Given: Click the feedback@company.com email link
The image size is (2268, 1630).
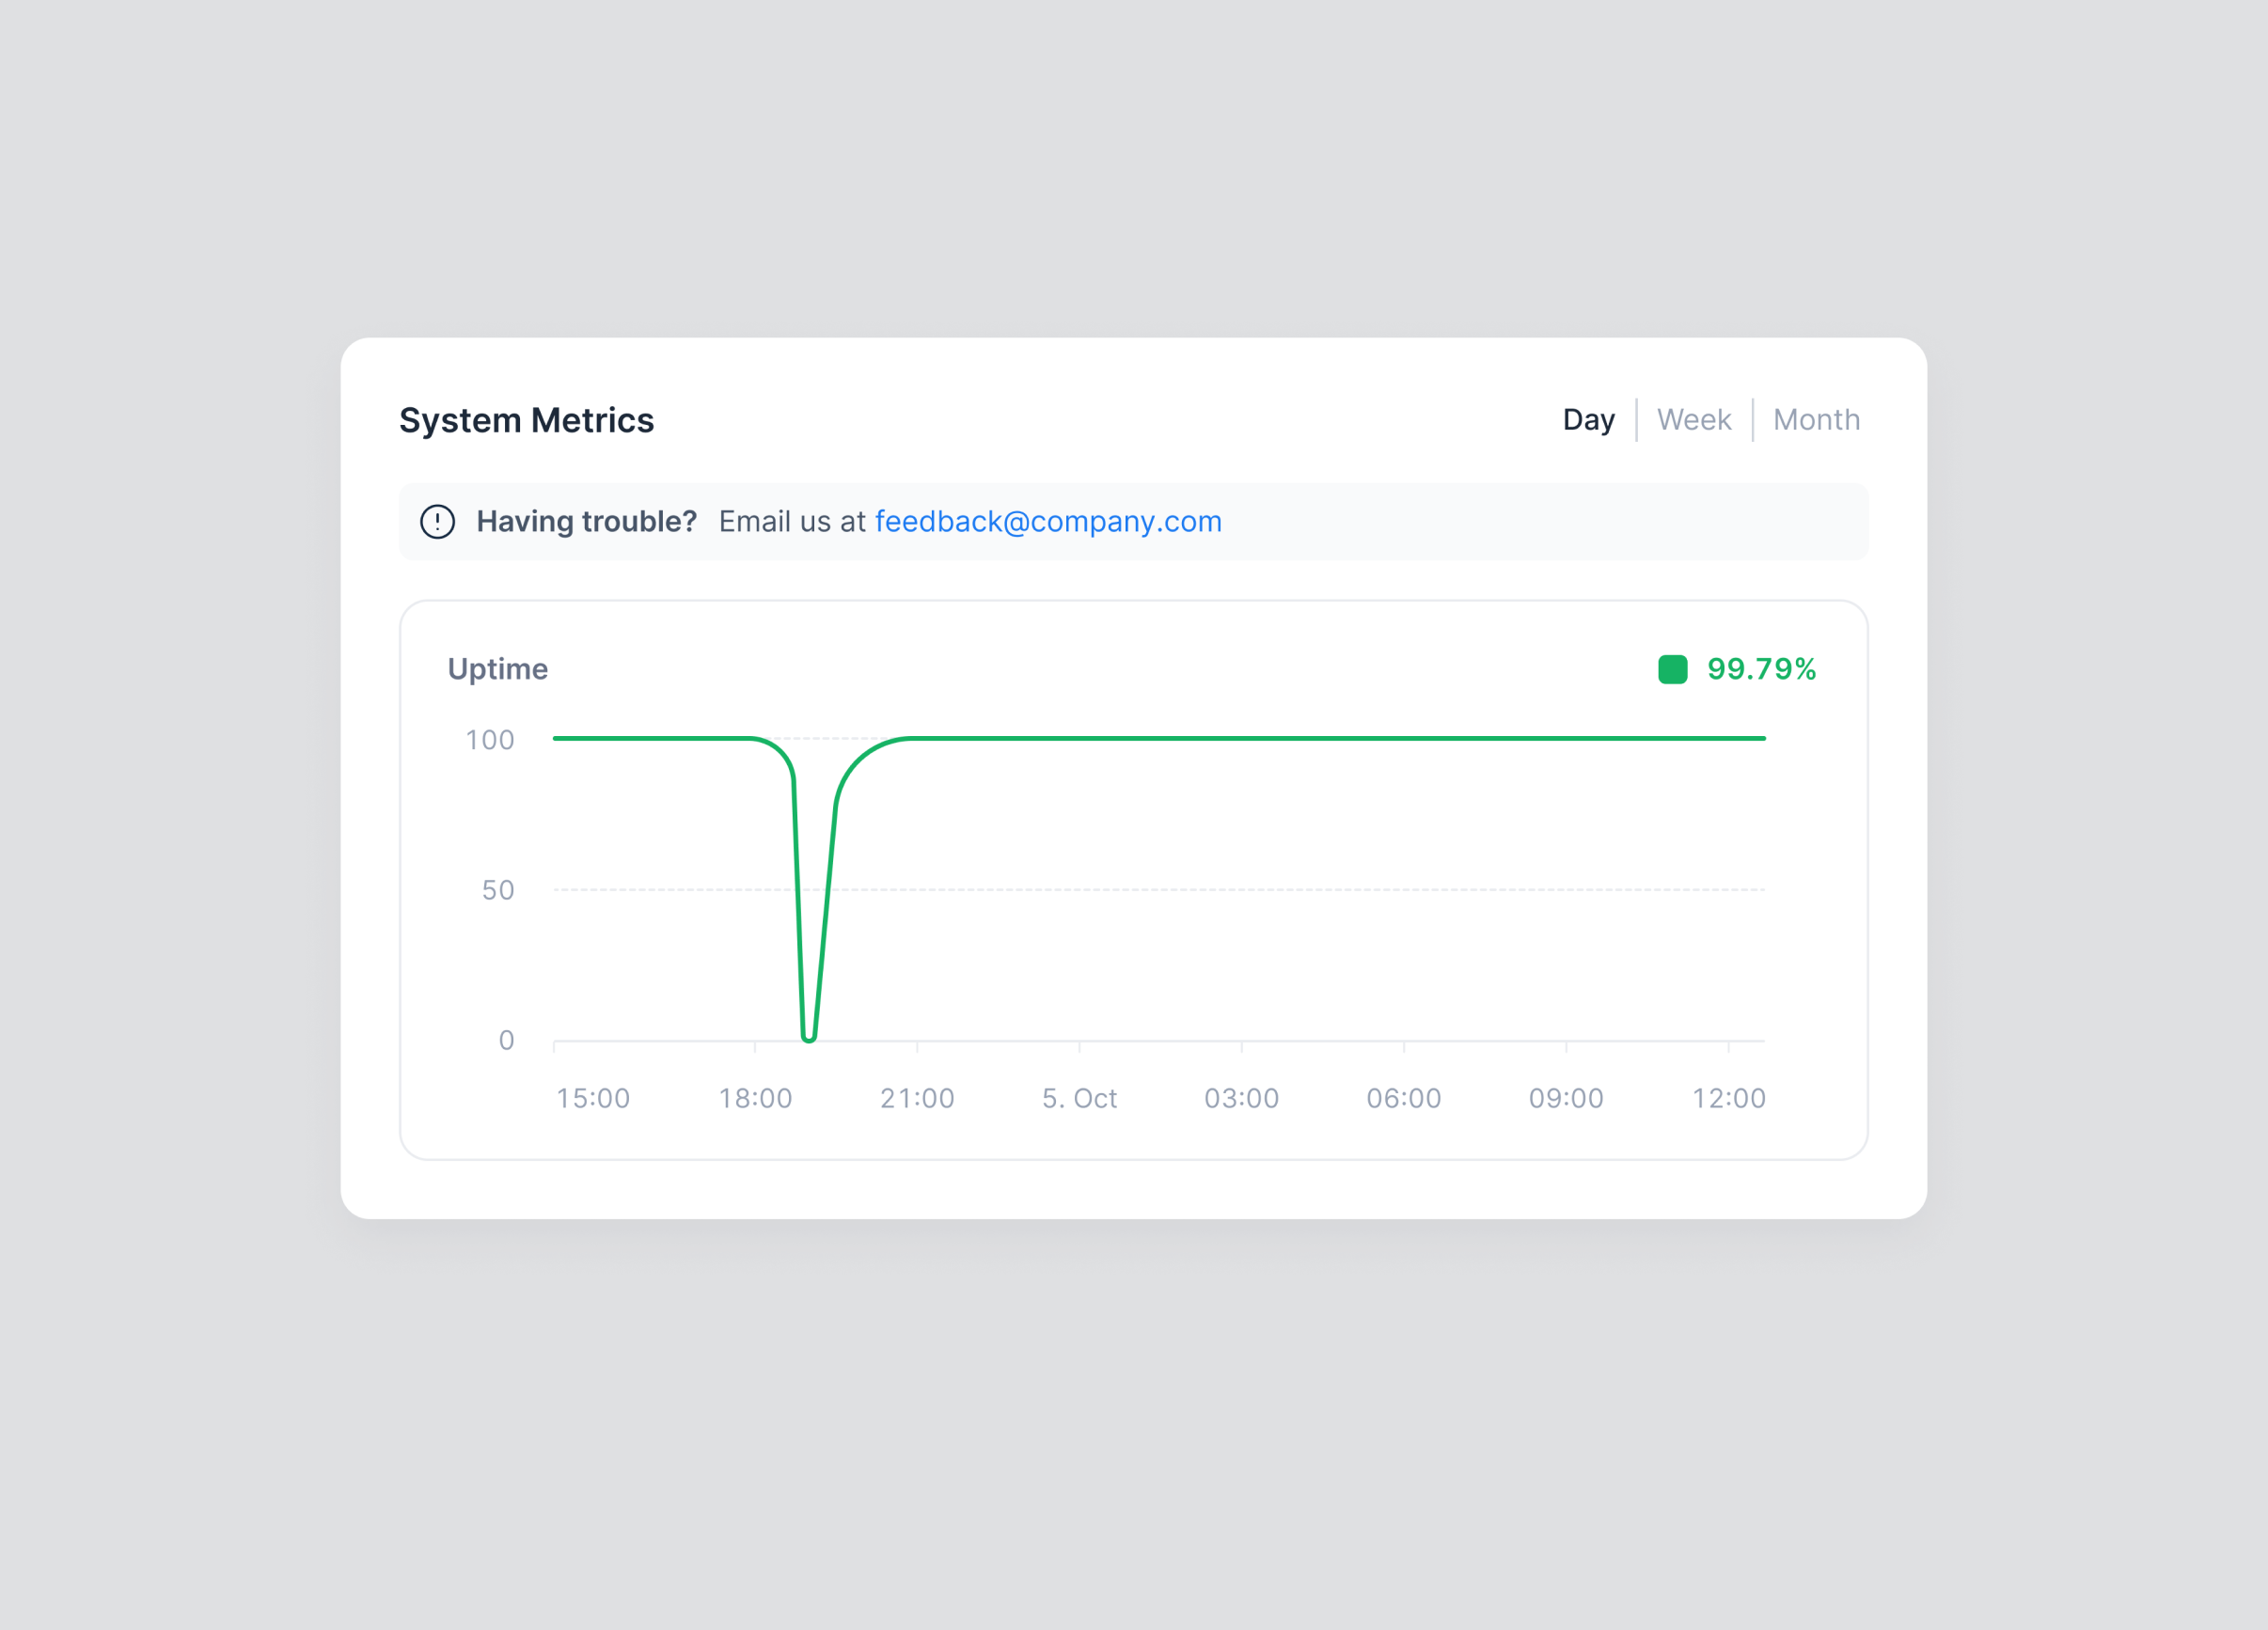Looking at the screenshot, I should point(1048,521).
